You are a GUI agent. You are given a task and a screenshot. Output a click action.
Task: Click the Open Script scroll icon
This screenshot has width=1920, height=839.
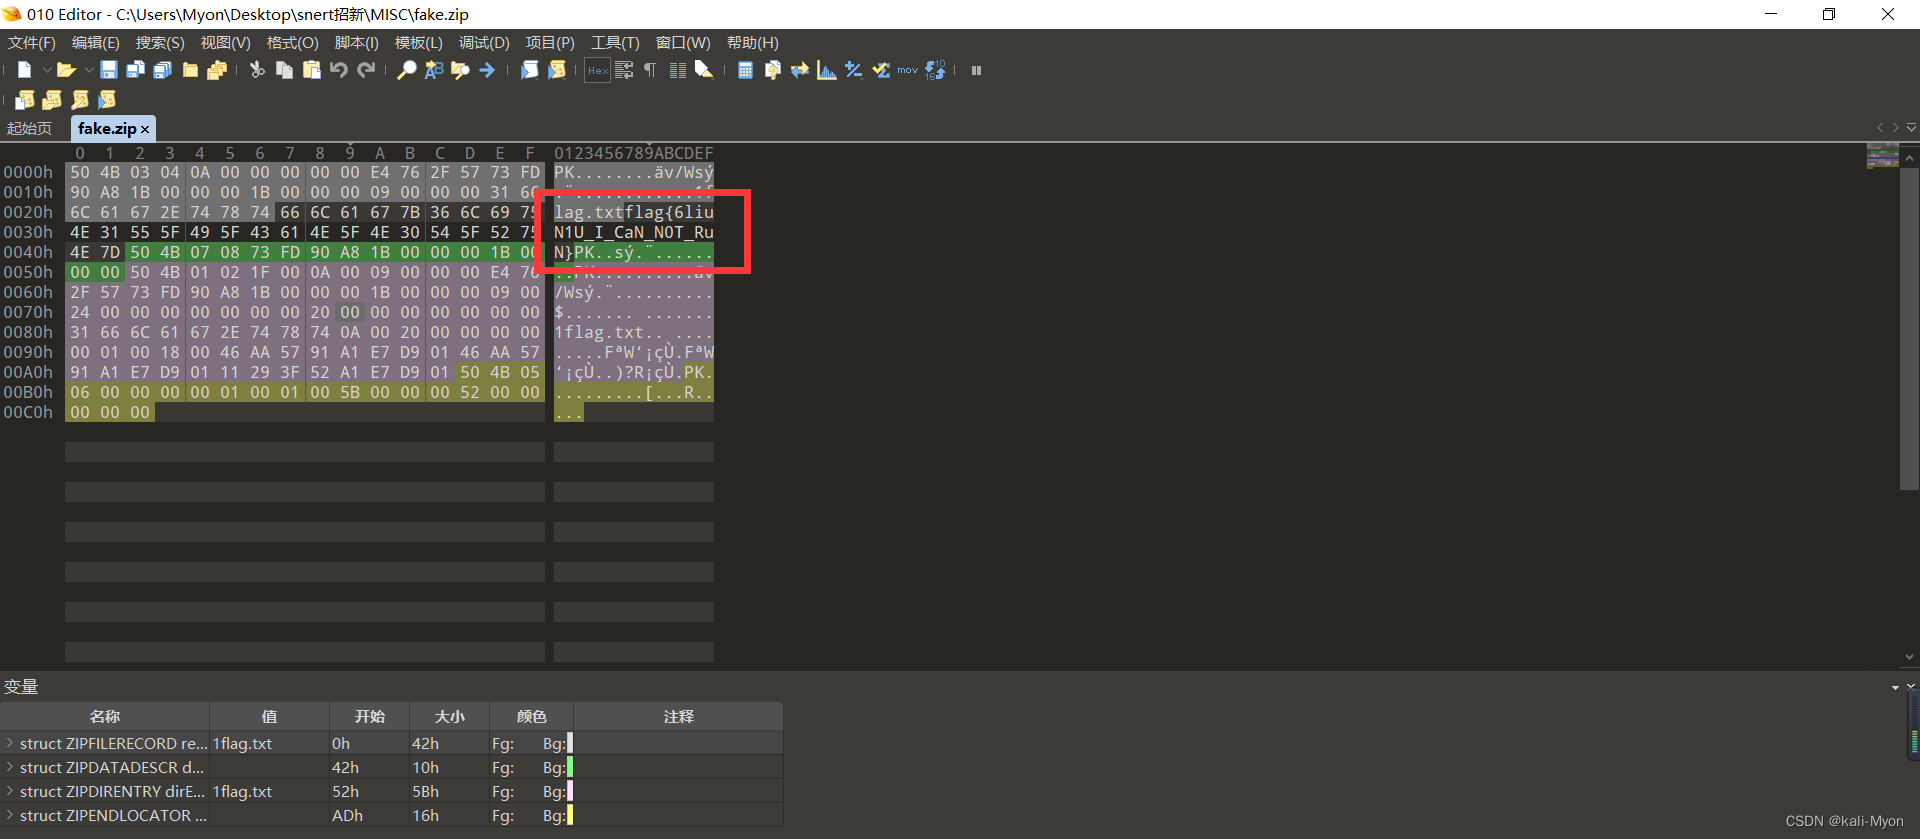coord(52,99)
